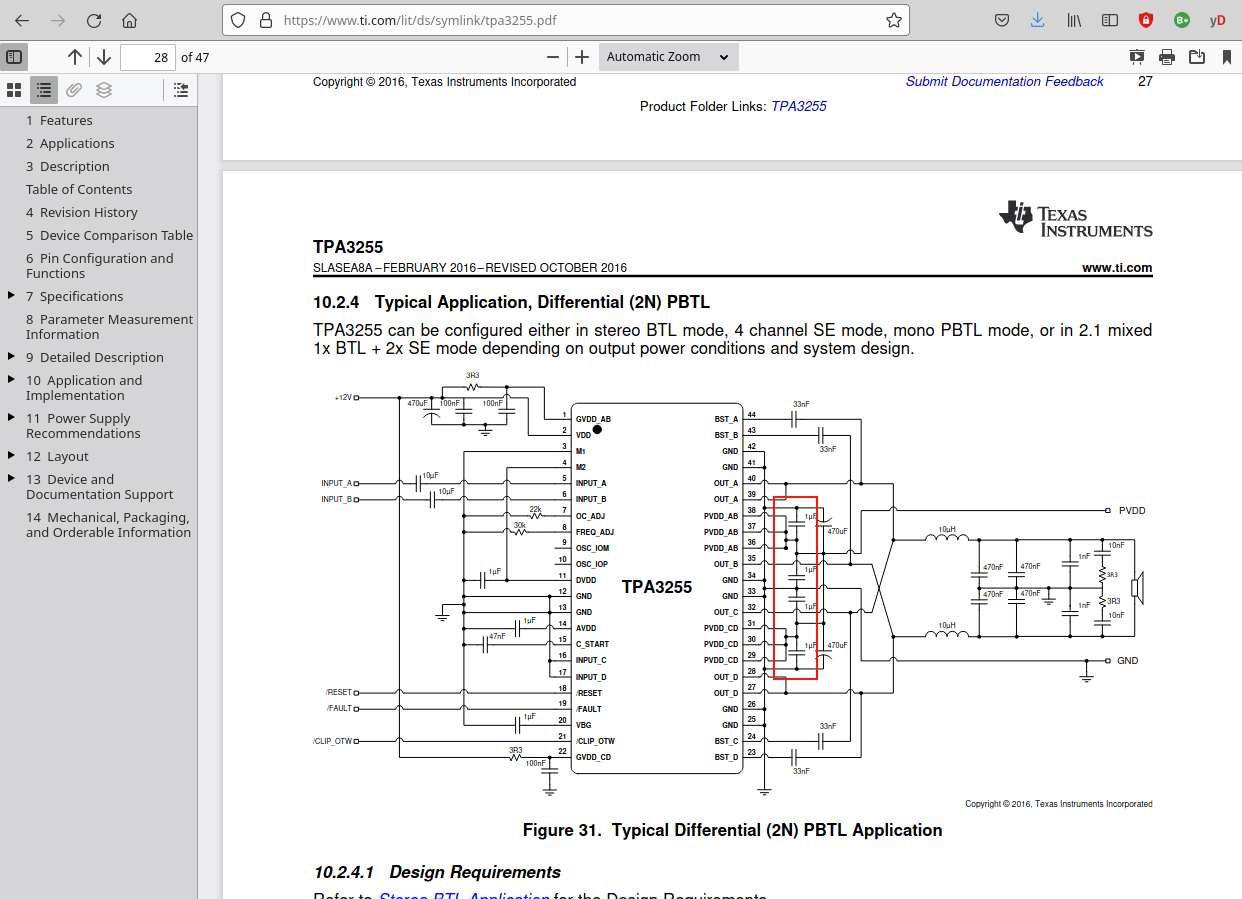This screenshot has height=899, width=1242.
Task: Click the 'of 47' page count label
Action: pyautogui.click(x=195, y=57)
